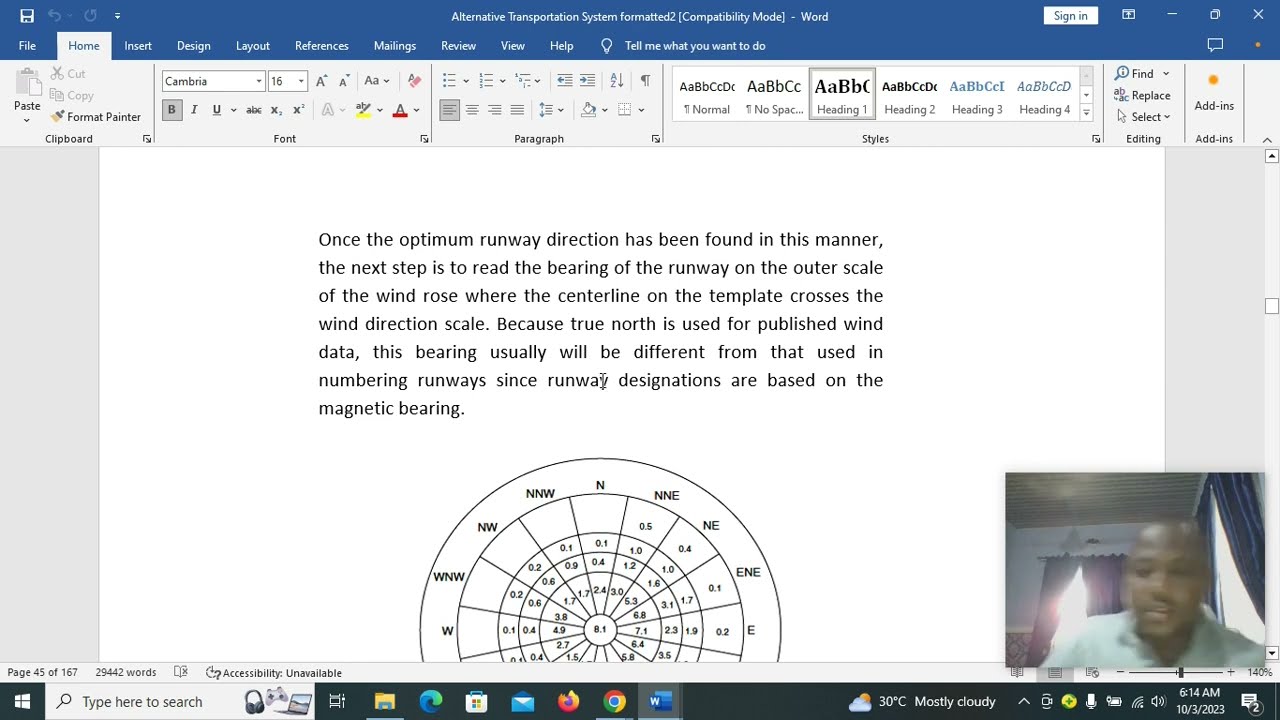
Task: Click the Grow Font icon
Action: point(321,81)
